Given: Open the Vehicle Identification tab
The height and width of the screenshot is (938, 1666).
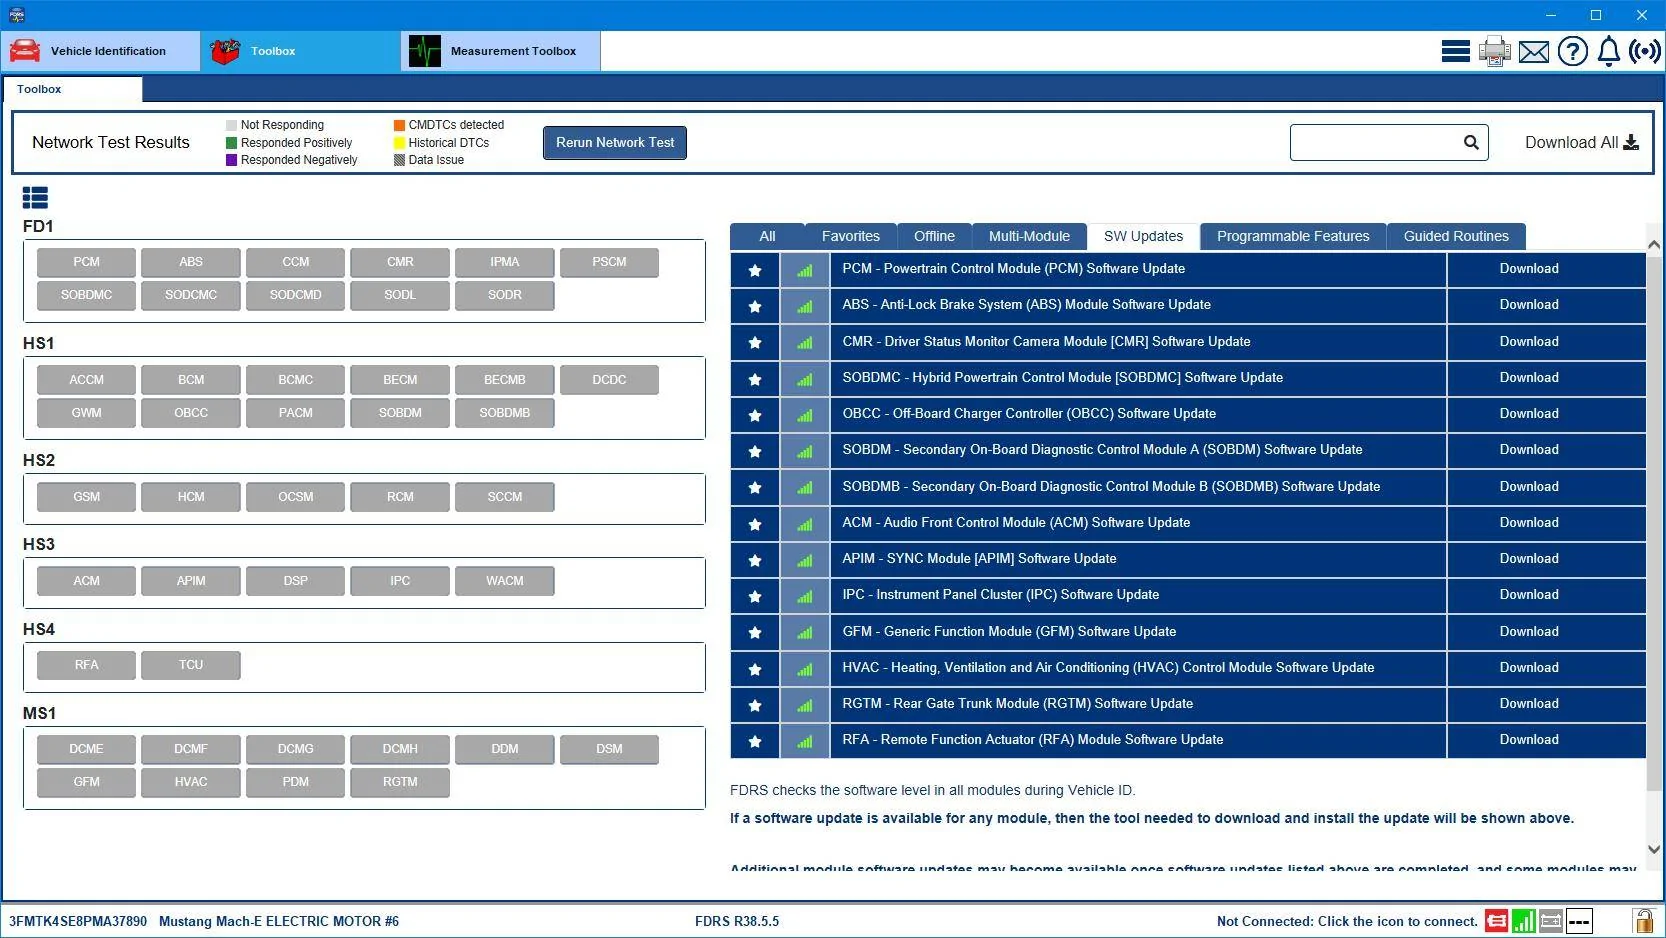Looking at the screenshot, I should [x=100, y=51].
